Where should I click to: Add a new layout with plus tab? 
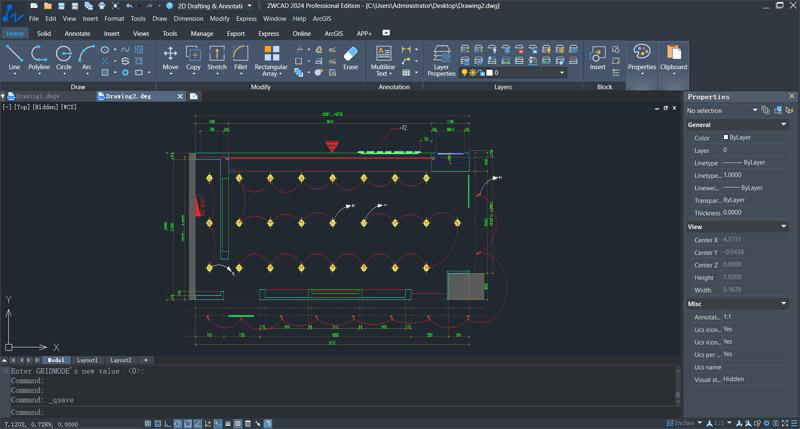(x=145, y=360)
